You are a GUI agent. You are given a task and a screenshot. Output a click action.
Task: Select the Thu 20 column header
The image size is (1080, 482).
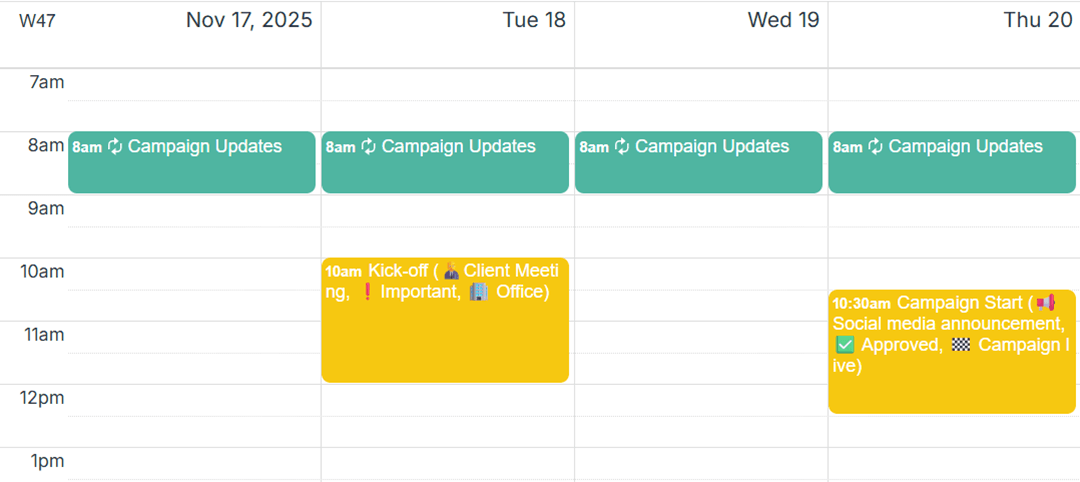[x=1036, y=20]
